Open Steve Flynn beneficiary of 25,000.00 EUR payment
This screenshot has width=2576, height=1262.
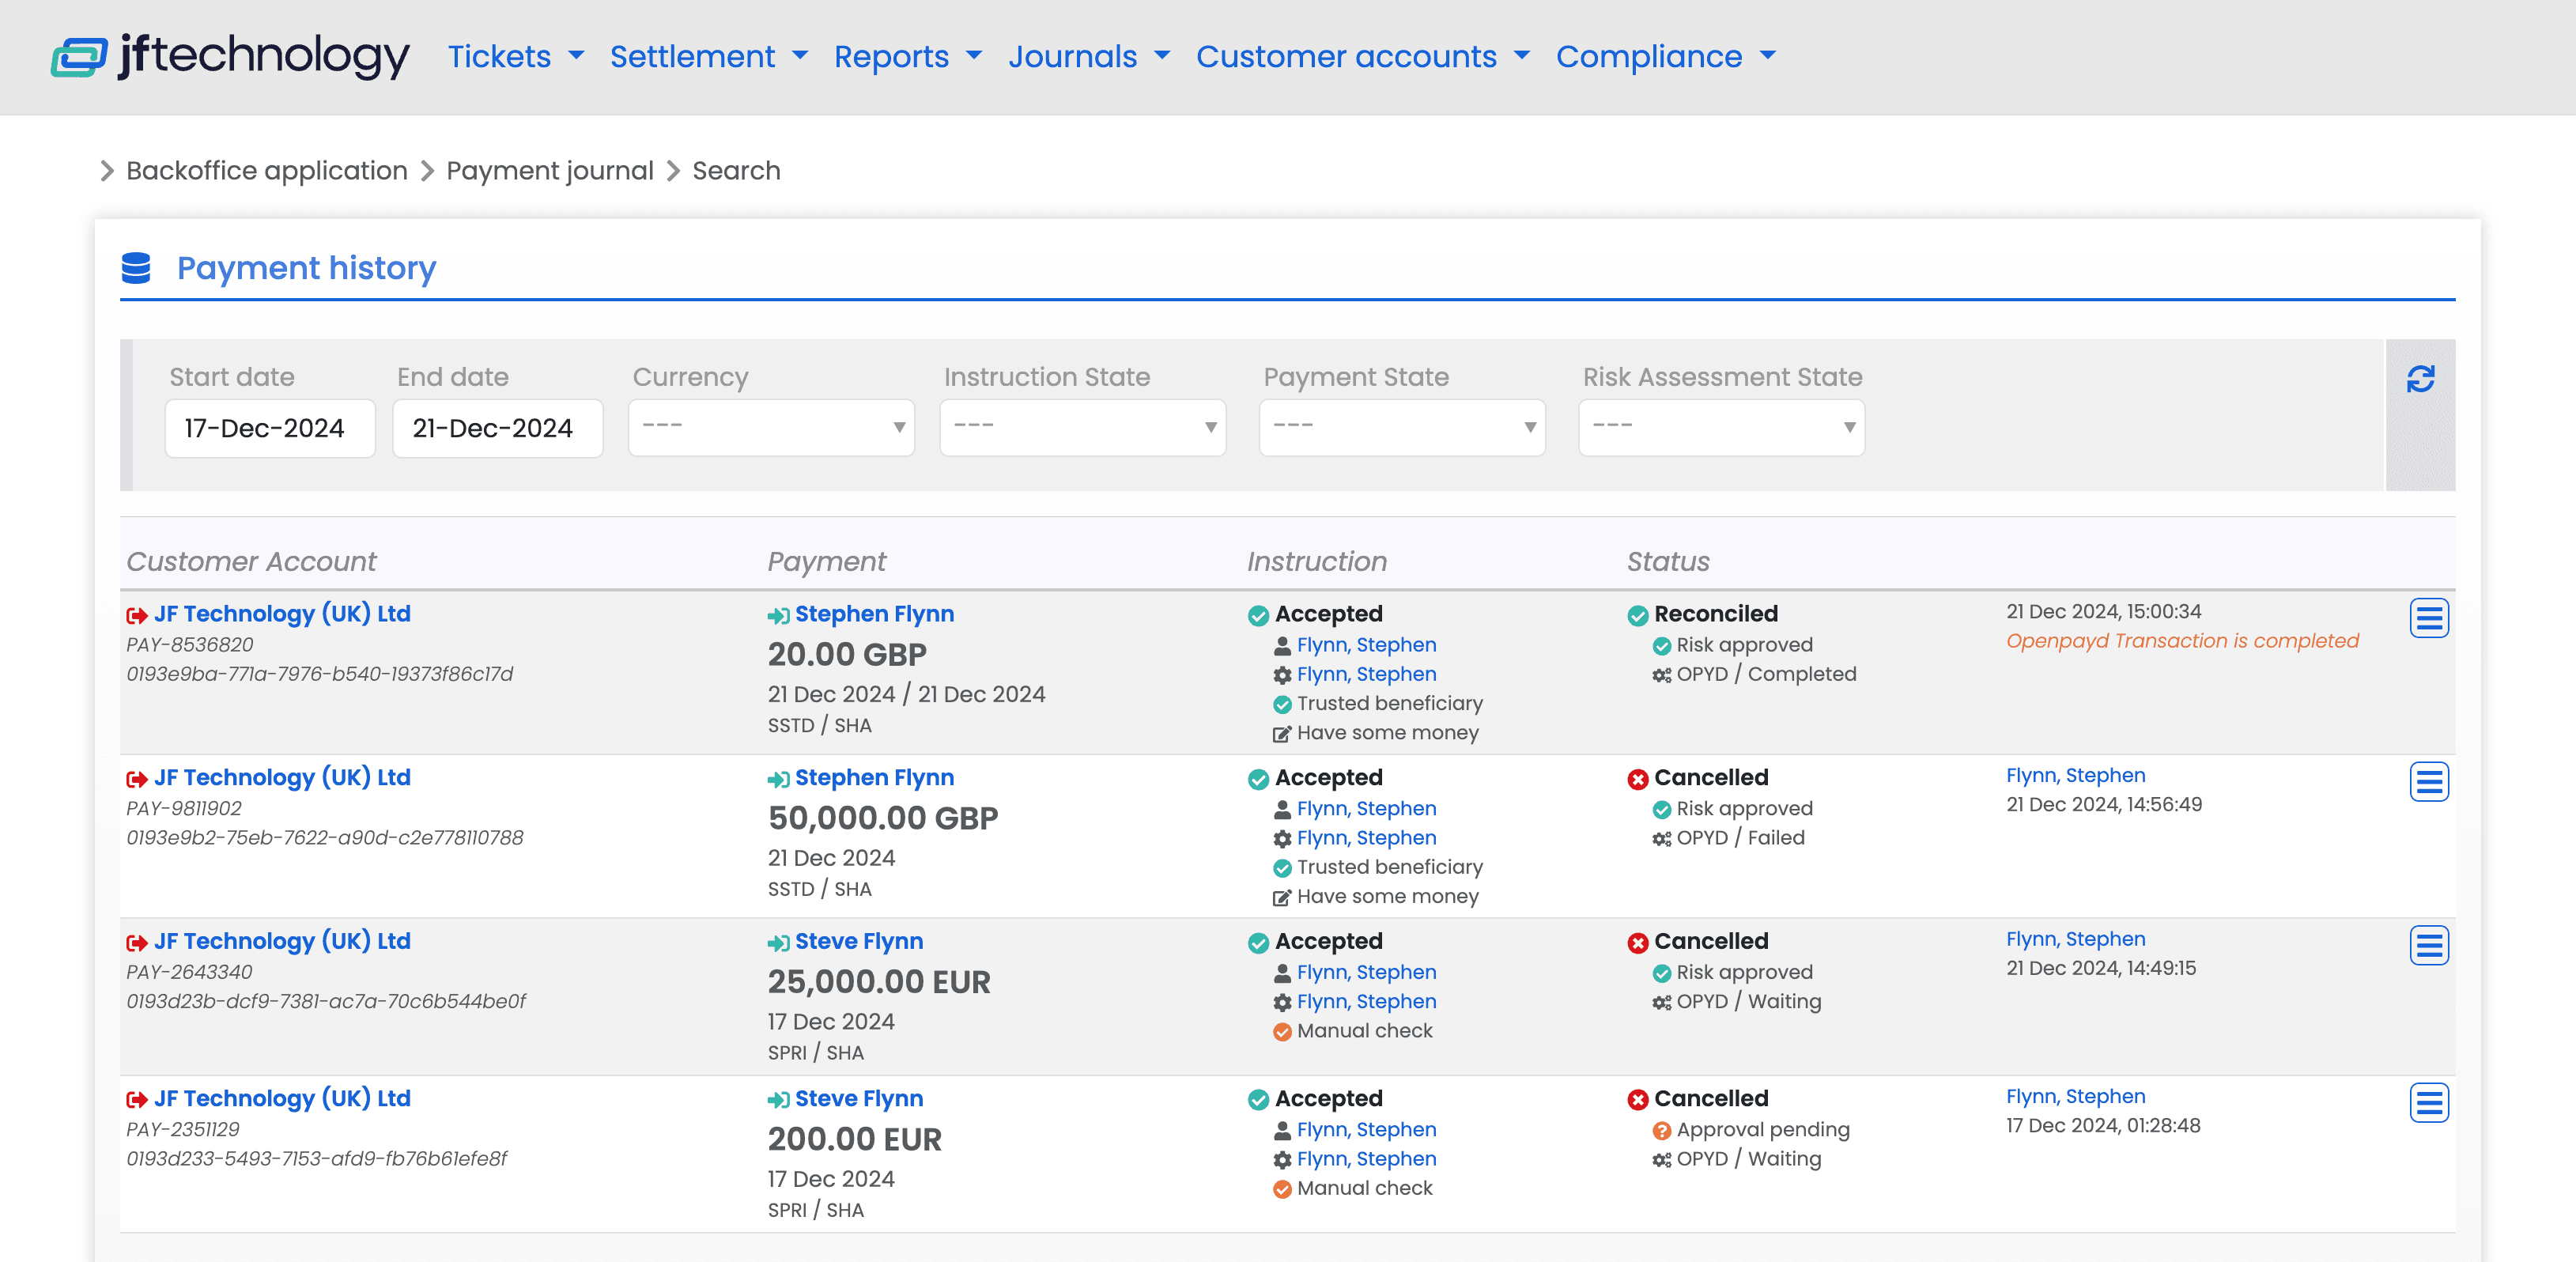pos(859,942)
